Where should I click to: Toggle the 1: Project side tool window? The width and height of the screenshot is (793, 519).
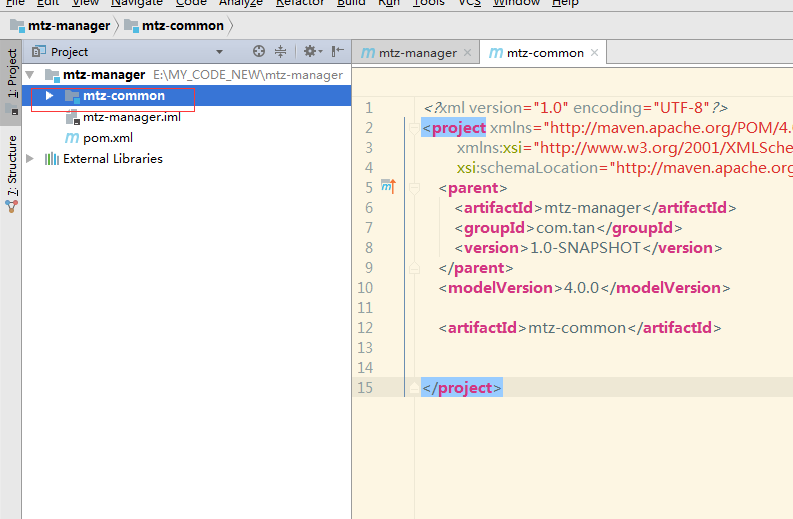11,76
